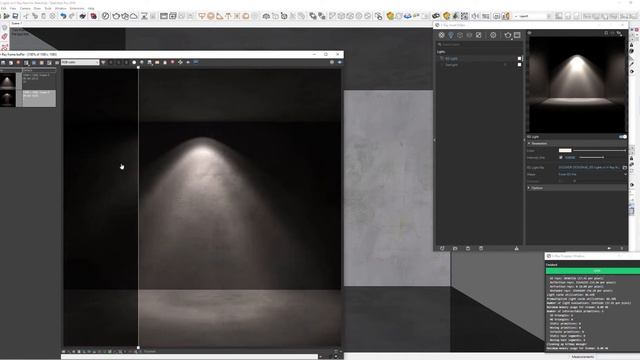
Task: Open Materials category in Asset Editor
Action: click(x=441, y=35)
